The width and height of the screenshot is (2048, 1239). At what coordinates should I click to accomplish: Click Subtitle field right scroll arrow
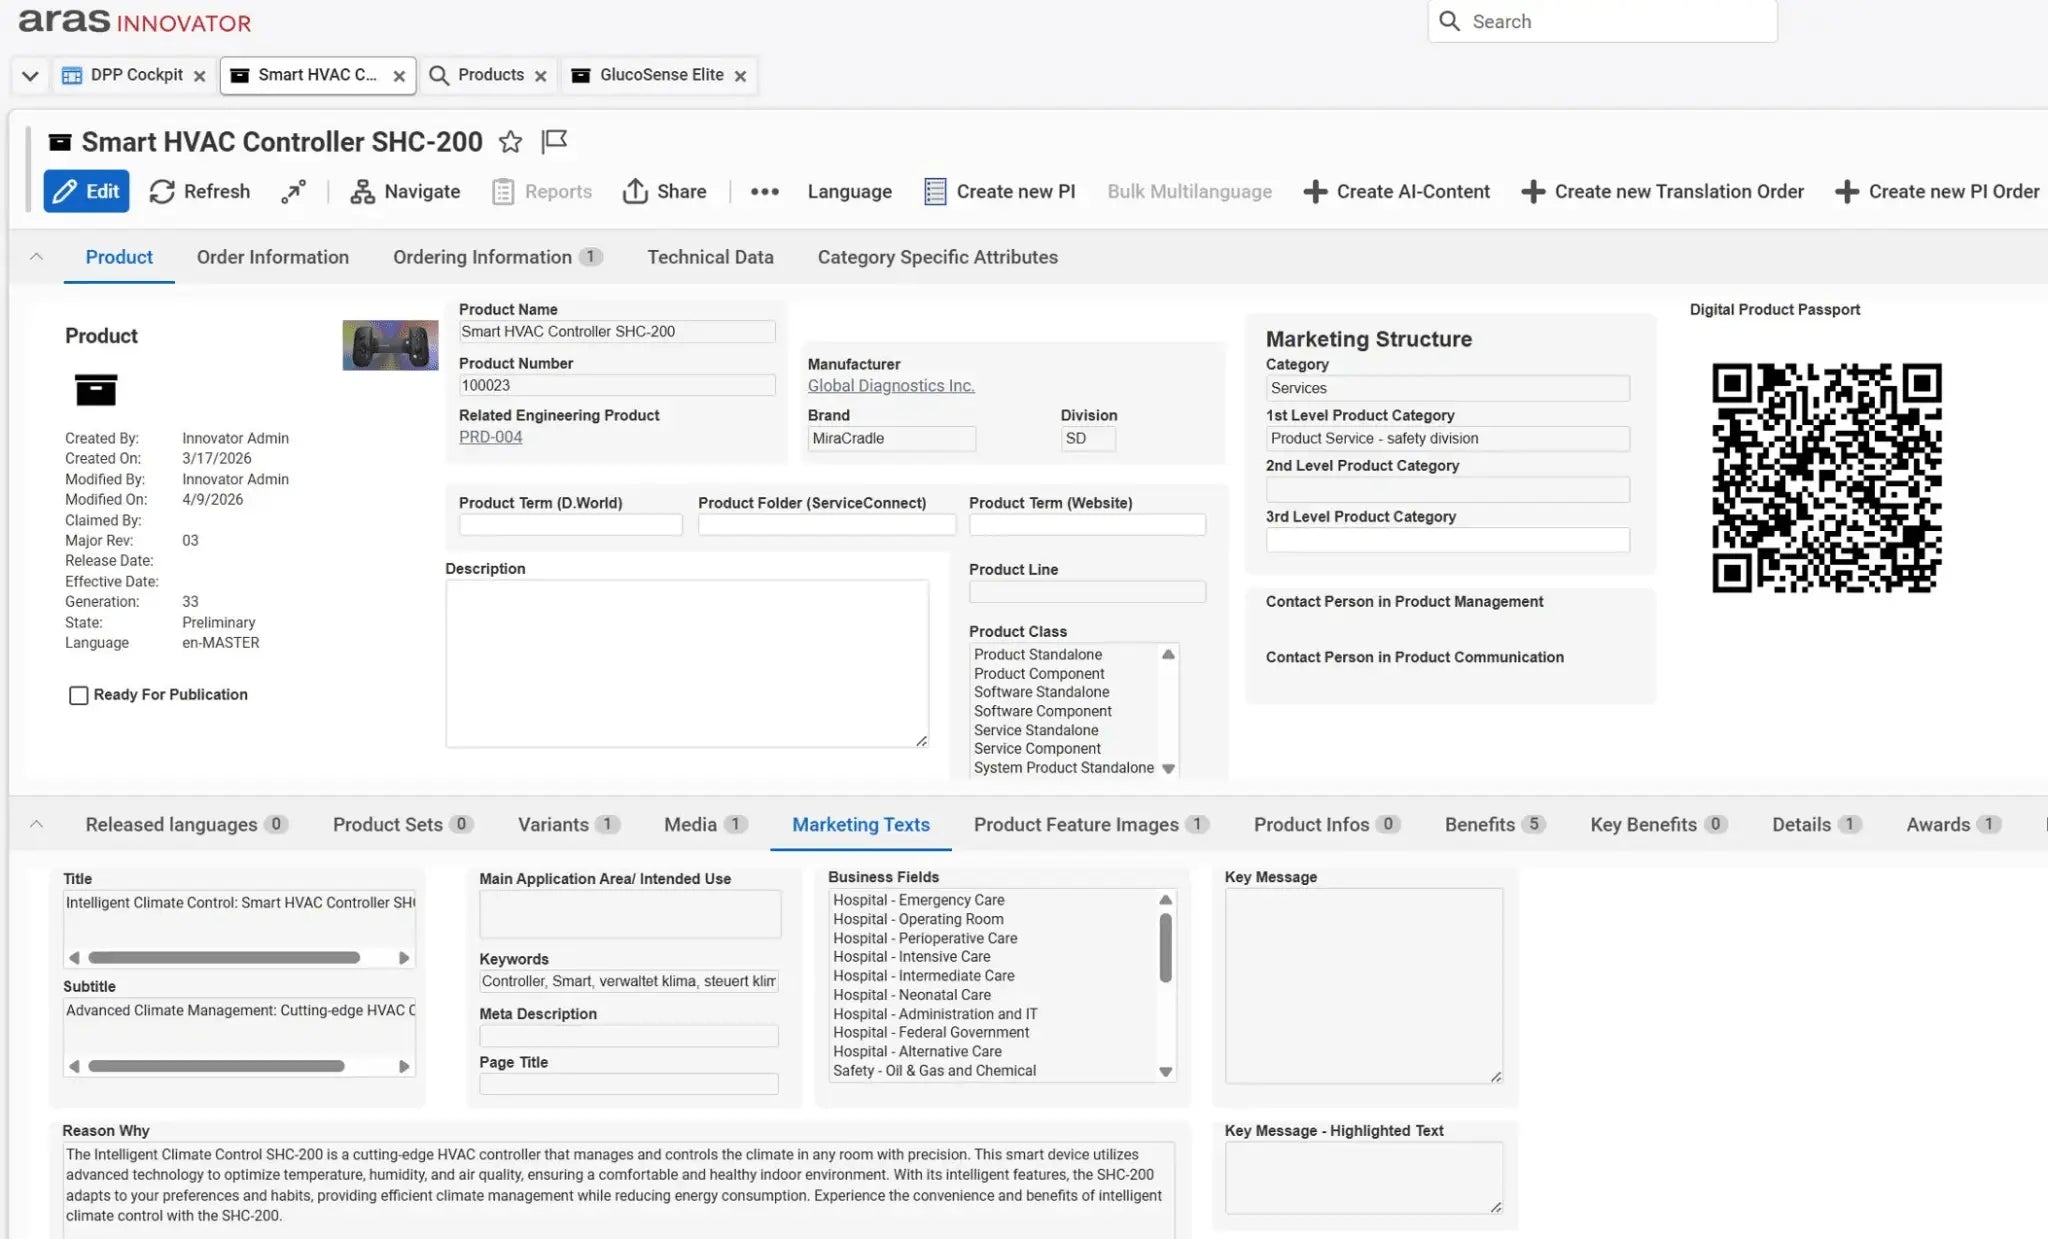pos(404,1066)
